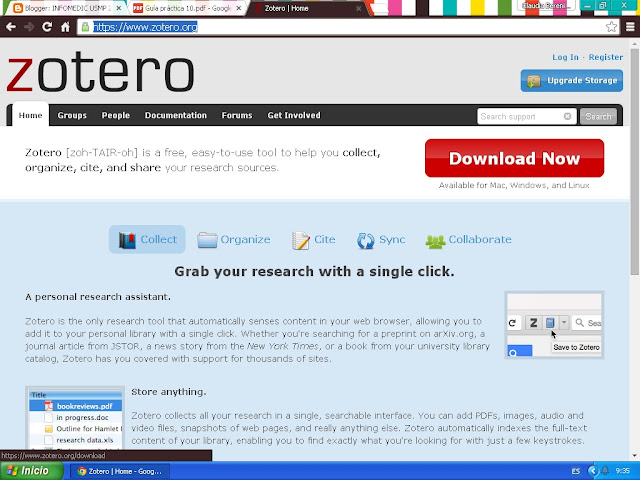Switch to the Guía práctica 10.pdf tab

pos(187,8)
